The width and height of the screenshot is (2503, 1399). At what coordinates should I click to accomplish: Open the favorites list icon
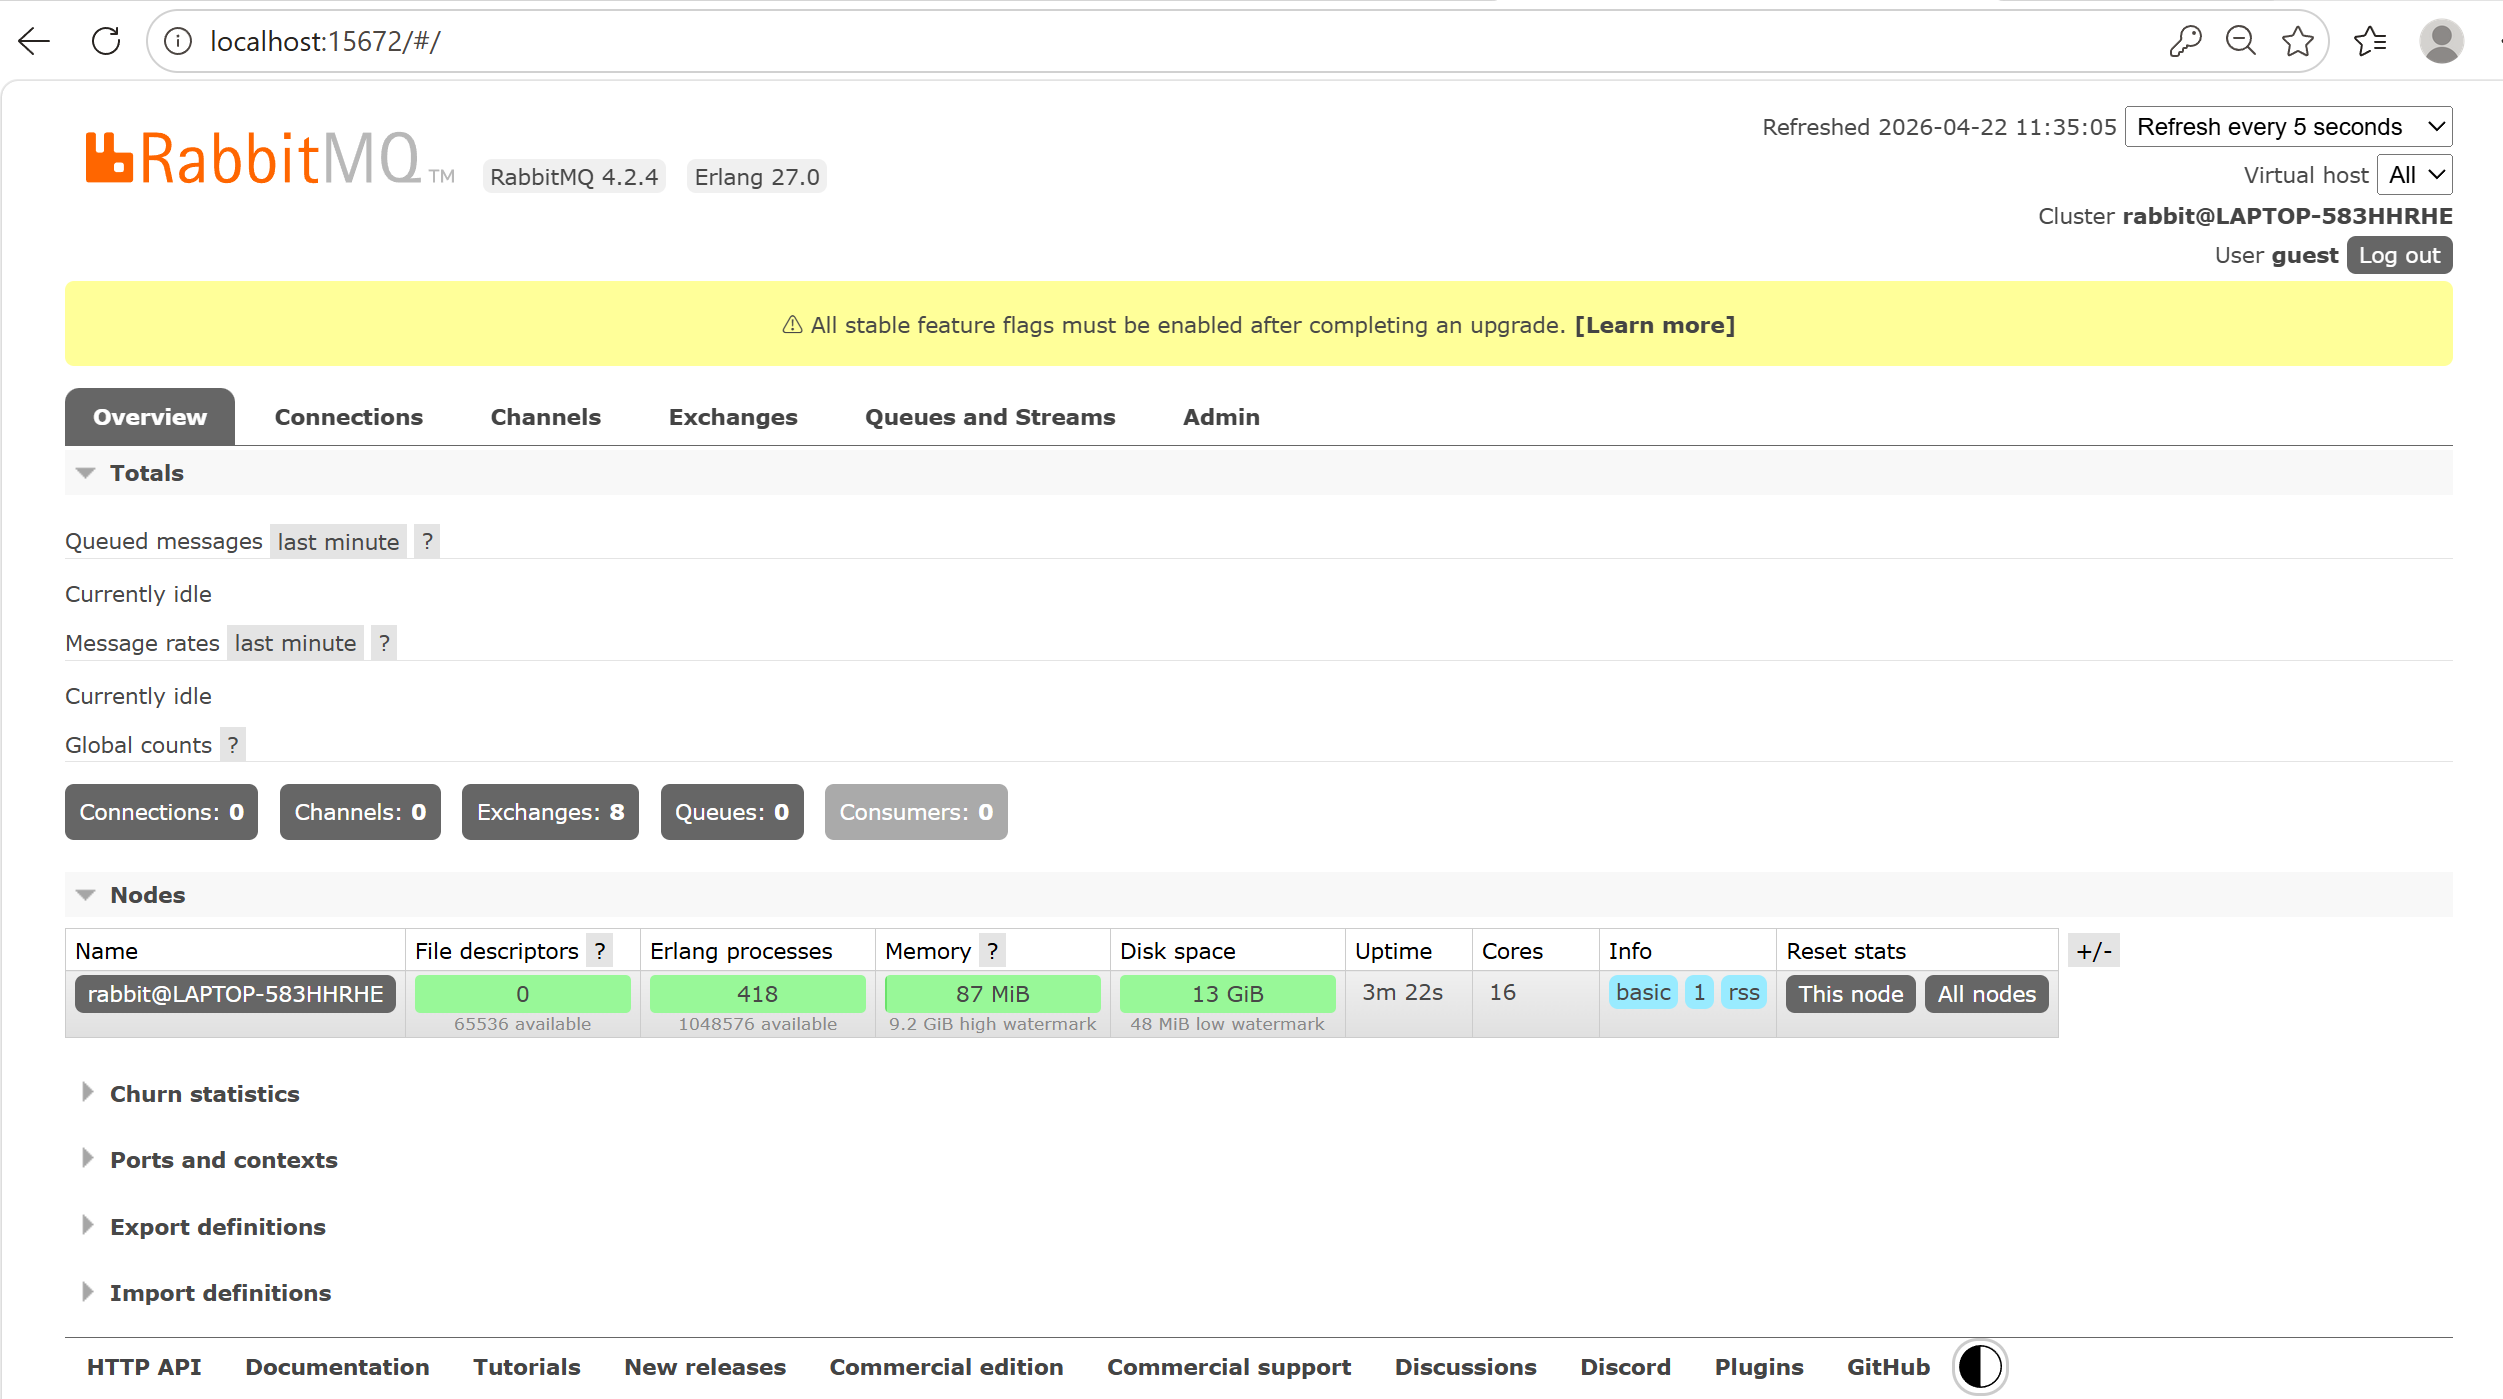(x=2371, y=41)
